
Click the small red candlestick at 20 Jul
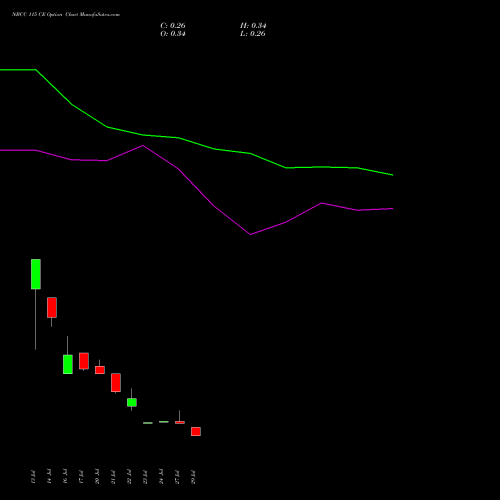(x=100, y=370)
